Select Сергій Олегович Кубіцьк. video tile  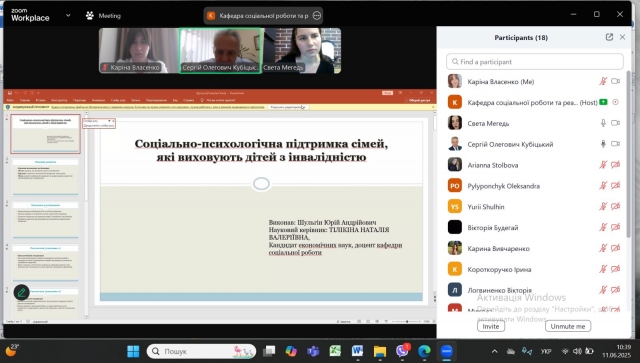coord(220,51)
